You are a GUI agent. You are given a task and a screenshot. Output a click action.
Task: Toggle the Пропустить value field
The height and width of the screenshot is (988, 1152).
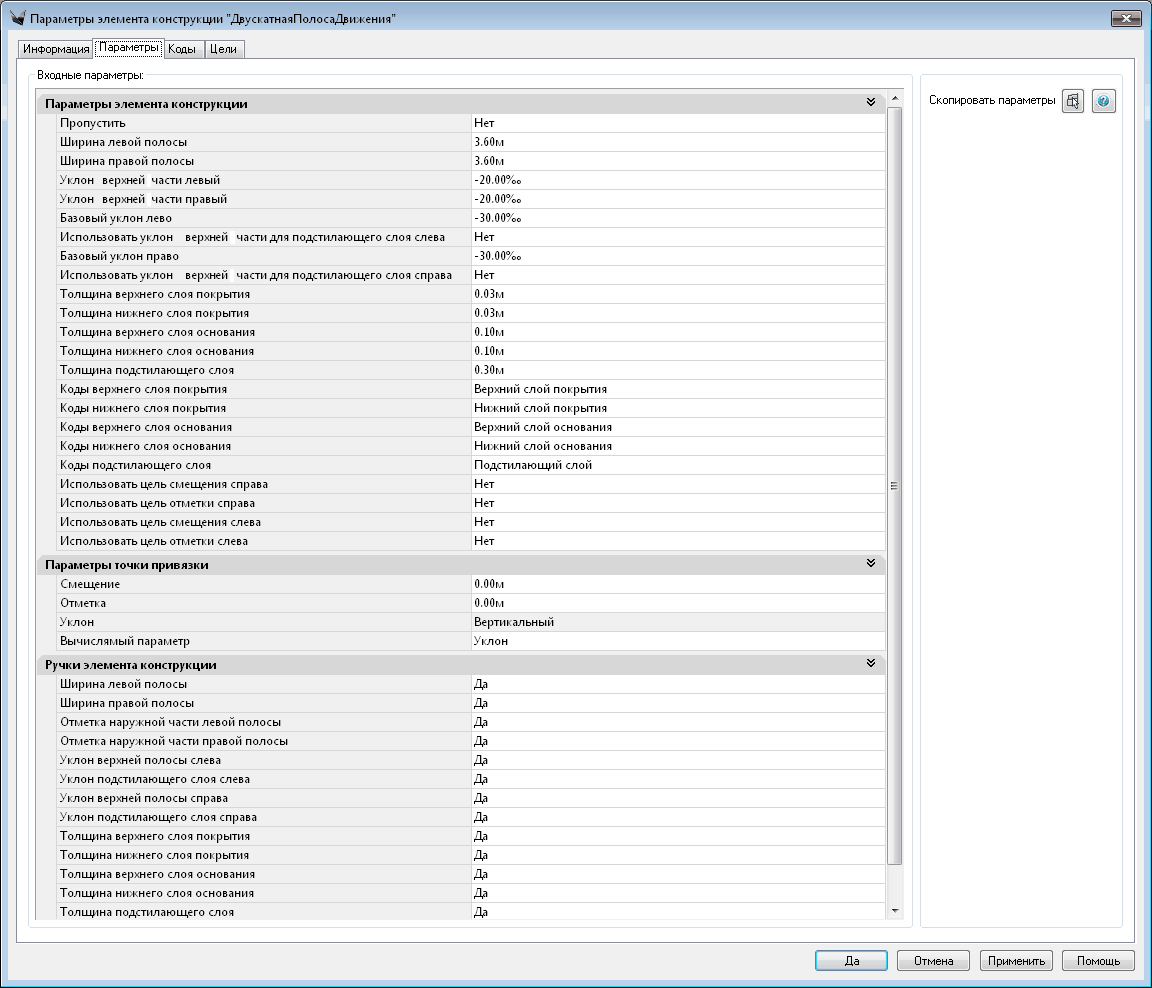678,123
